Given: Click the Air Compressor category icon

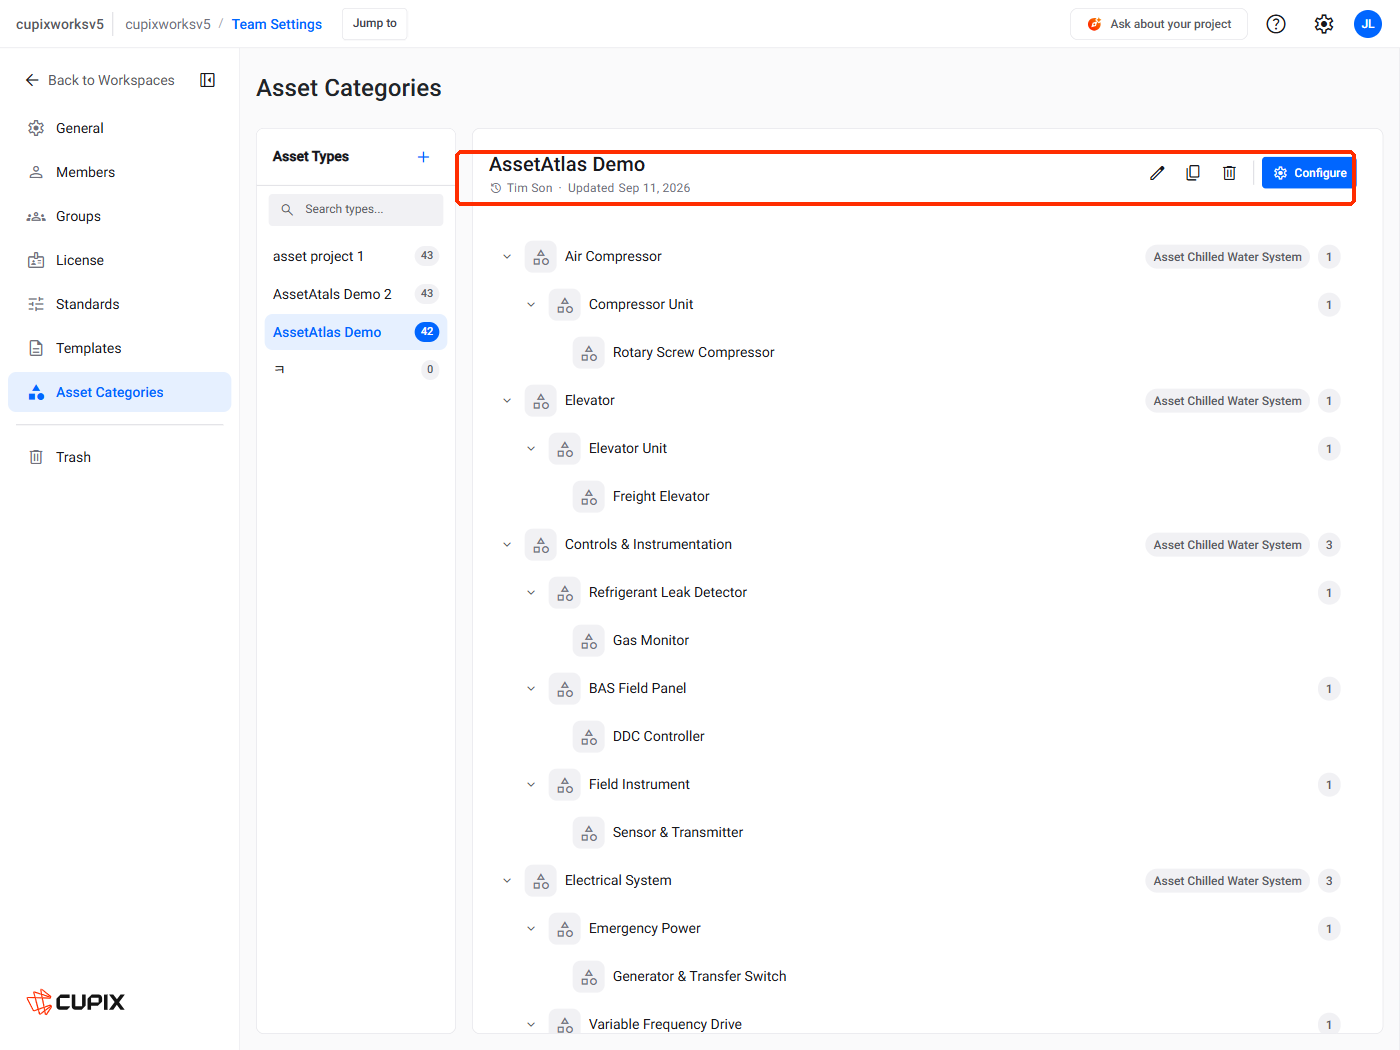Looking at the screenshot, I should pos(541,257).
